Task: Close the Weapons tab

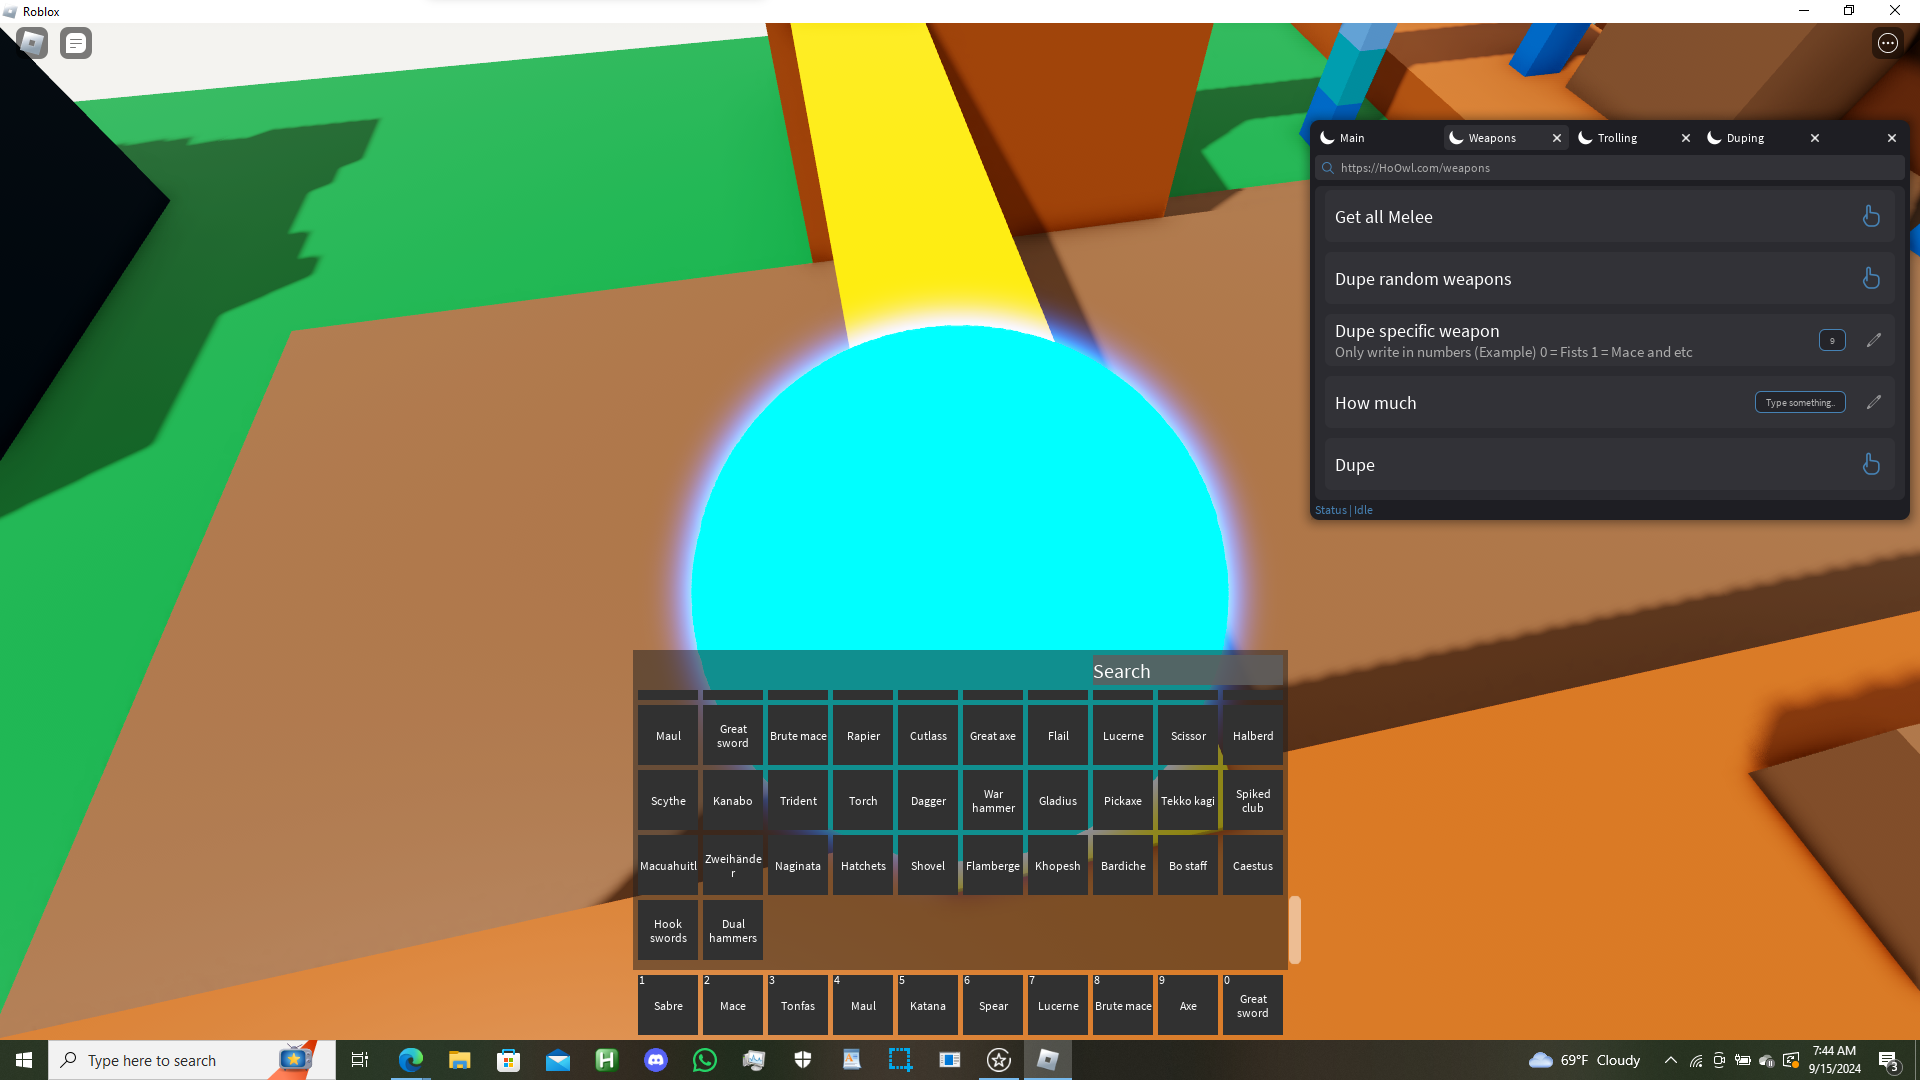Action: [x=1557, y=138]
